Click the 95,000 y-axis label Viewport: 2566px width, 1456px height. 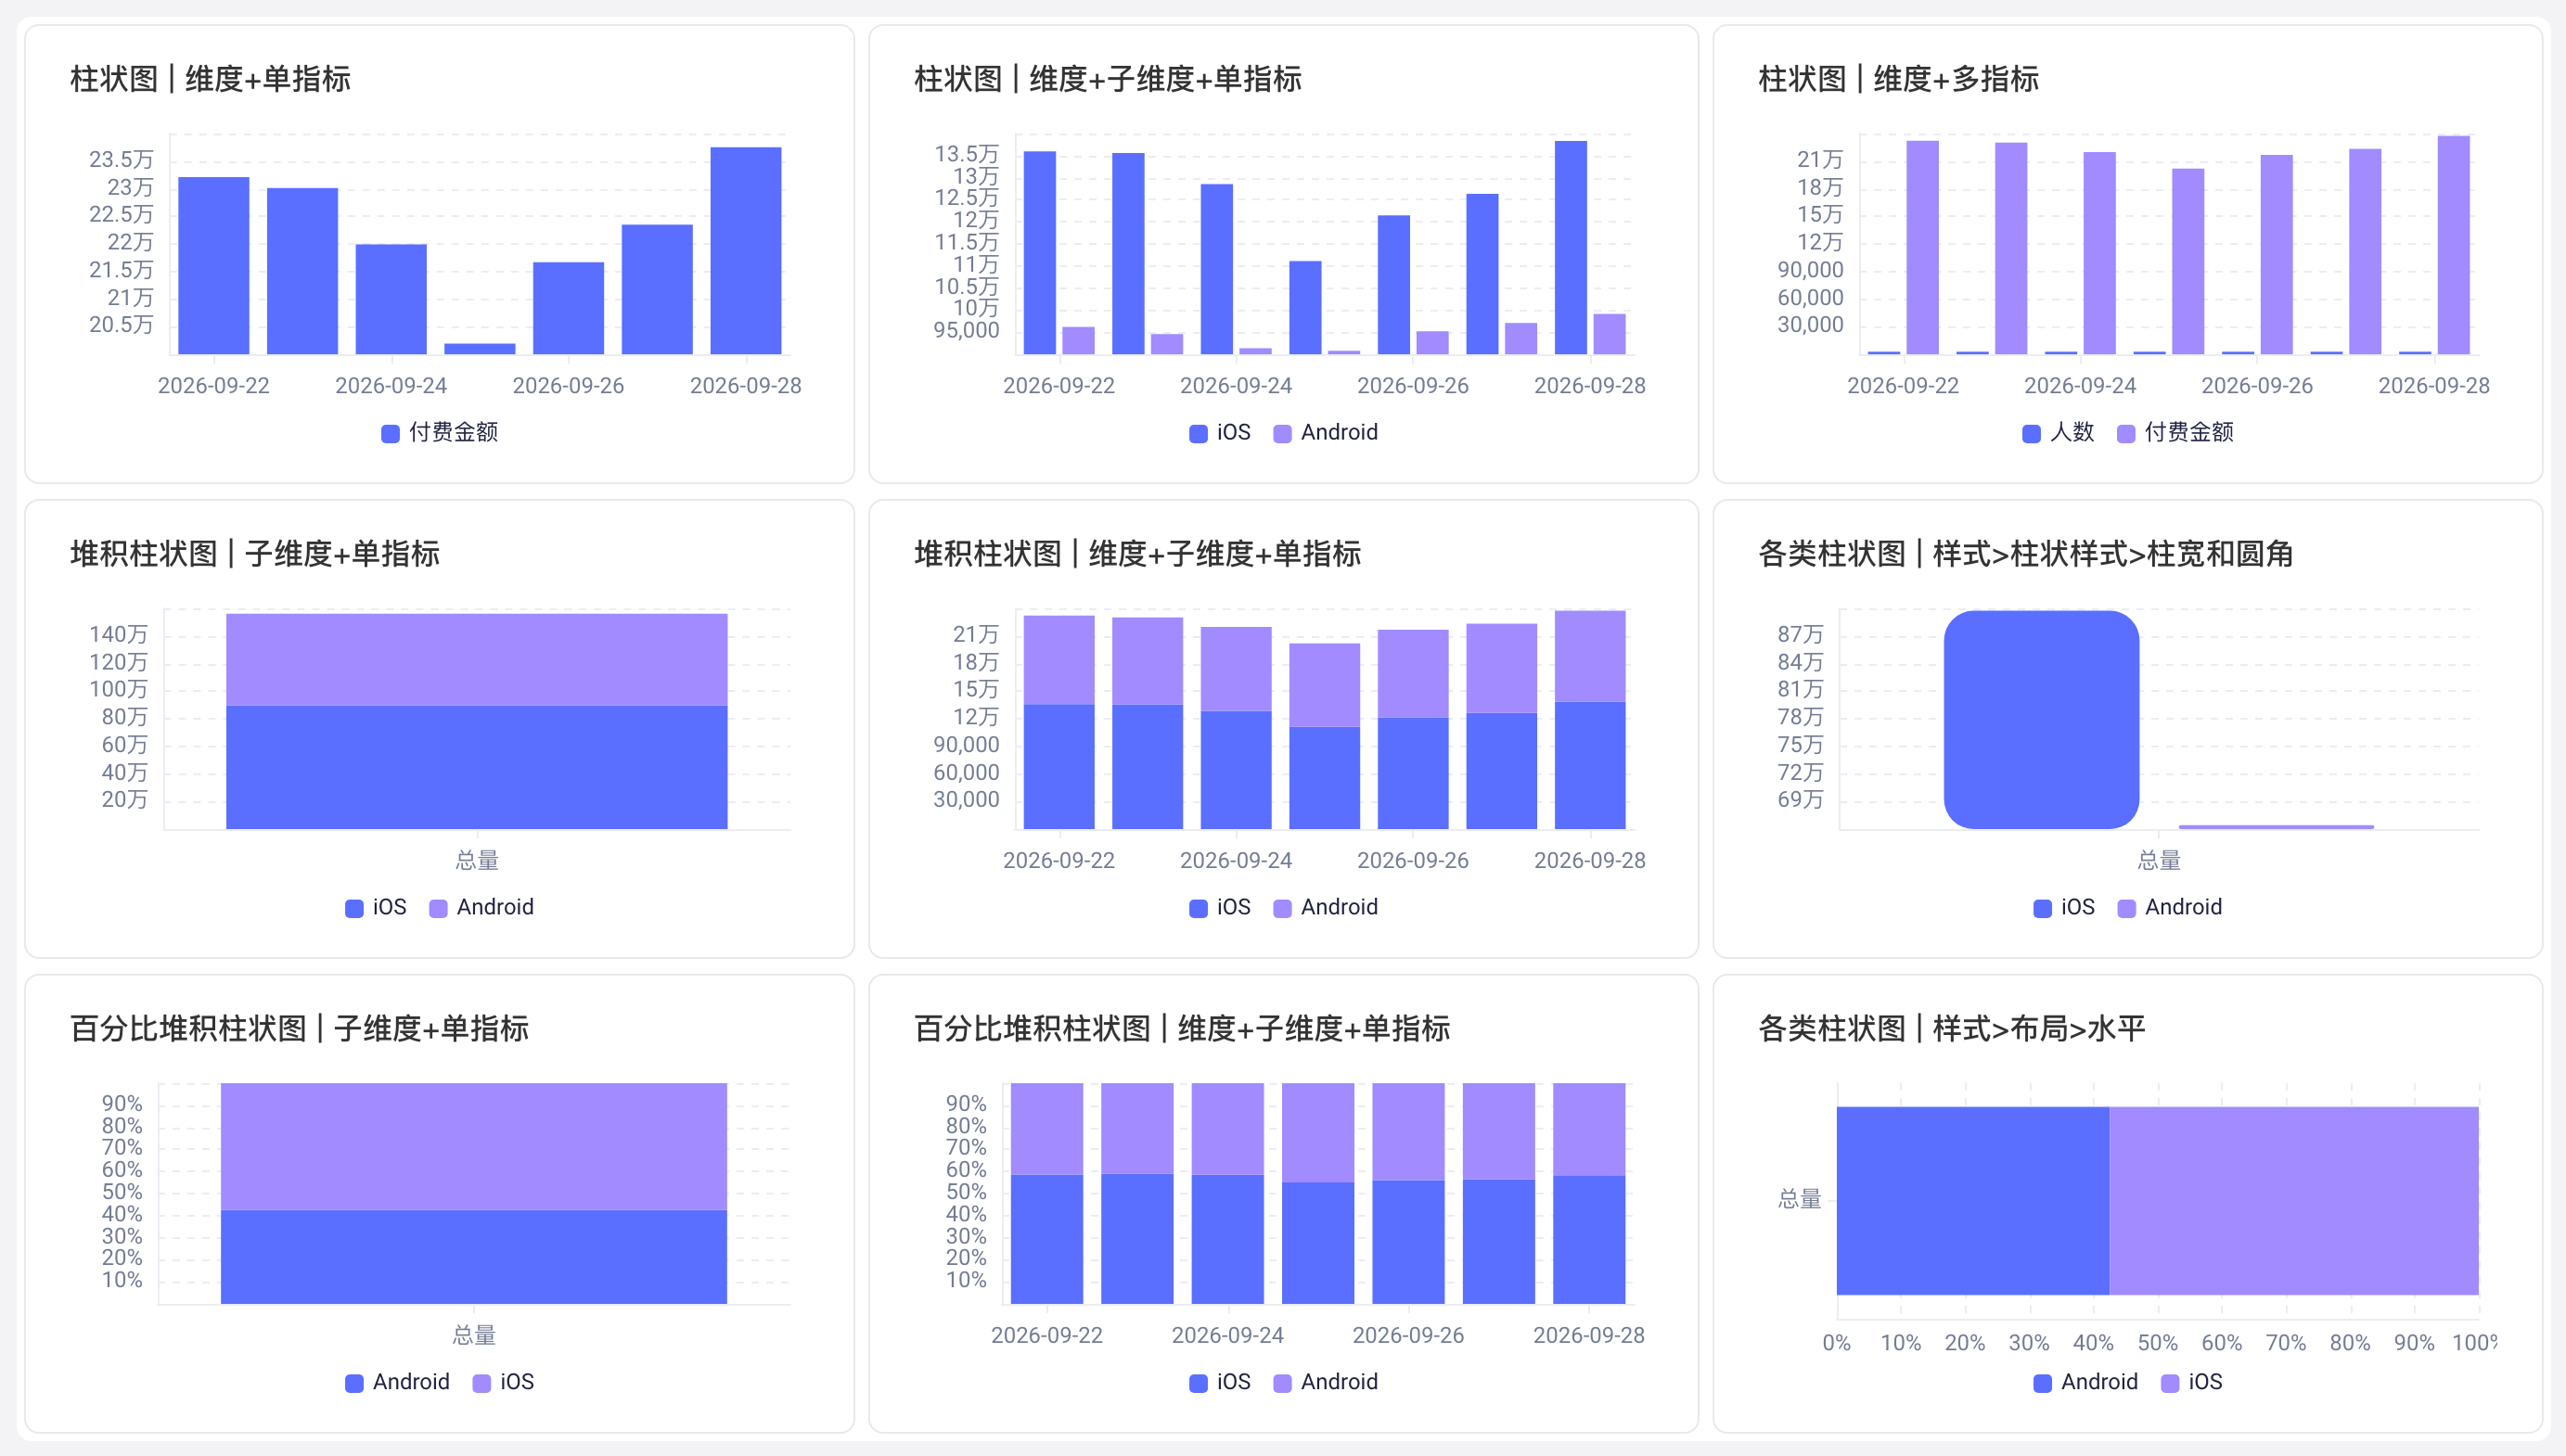click(966, 331)
